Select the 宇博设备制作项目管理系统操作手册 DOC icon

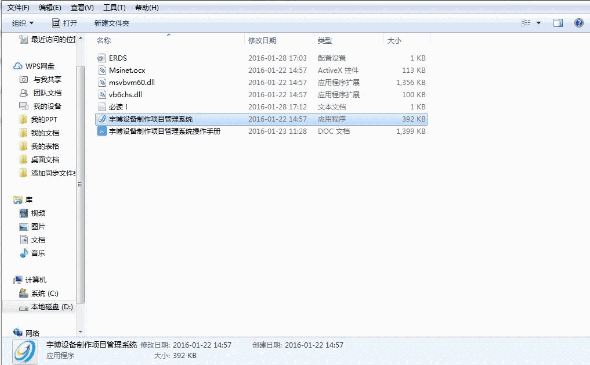pos(102,131)
